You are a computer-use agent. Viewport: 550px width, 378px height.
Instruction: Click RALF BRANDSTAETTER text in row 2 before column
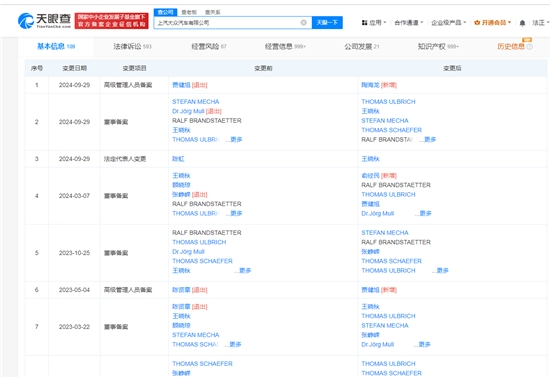pos(207,121)
